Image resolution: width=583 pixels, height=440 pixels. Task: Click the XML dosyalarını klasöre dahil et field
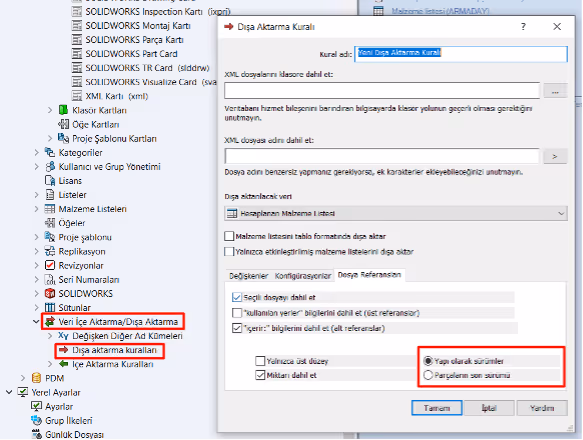point(382,91)
